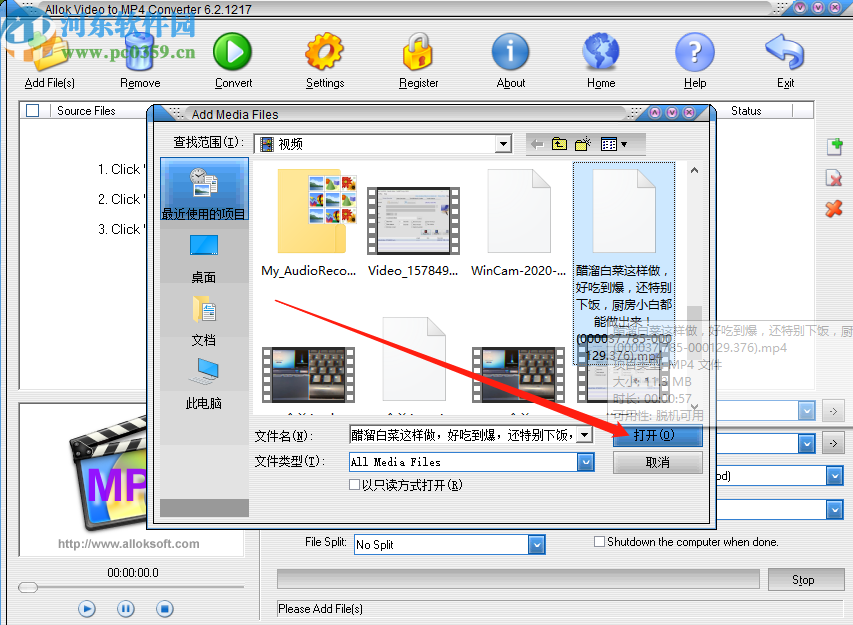Image resolution: width=853 pixels, height=625 pixels.
Task: Enable Shutdown the computer when done
Action: [x=599, y=540]
